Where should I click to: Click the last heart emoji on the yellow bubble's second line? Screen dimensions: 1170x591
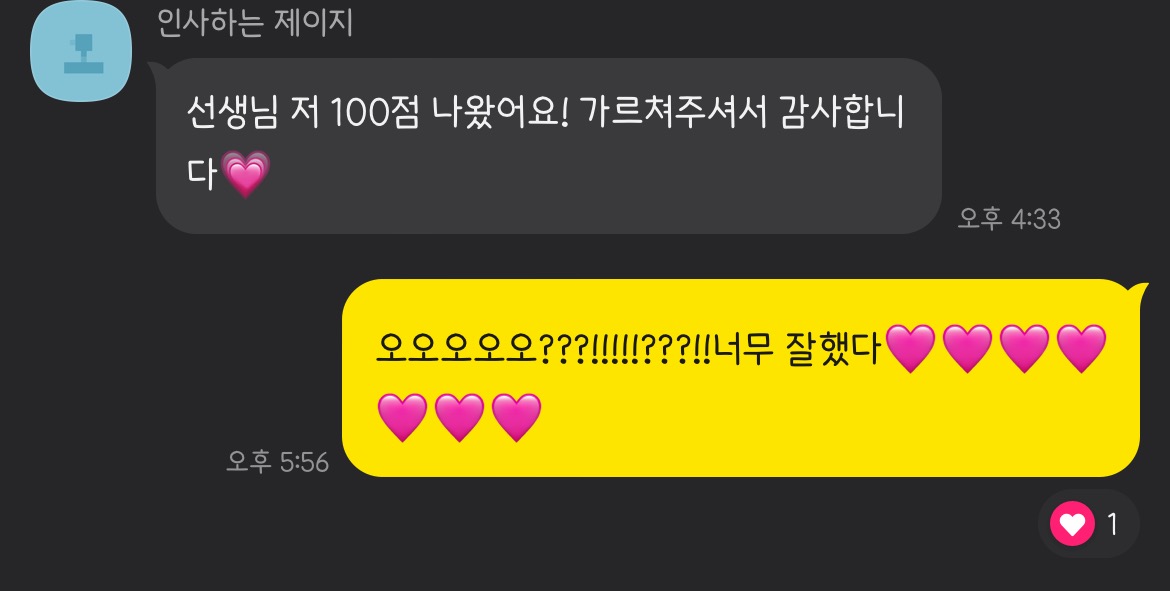pyautogui.click(x=516, y=418)
